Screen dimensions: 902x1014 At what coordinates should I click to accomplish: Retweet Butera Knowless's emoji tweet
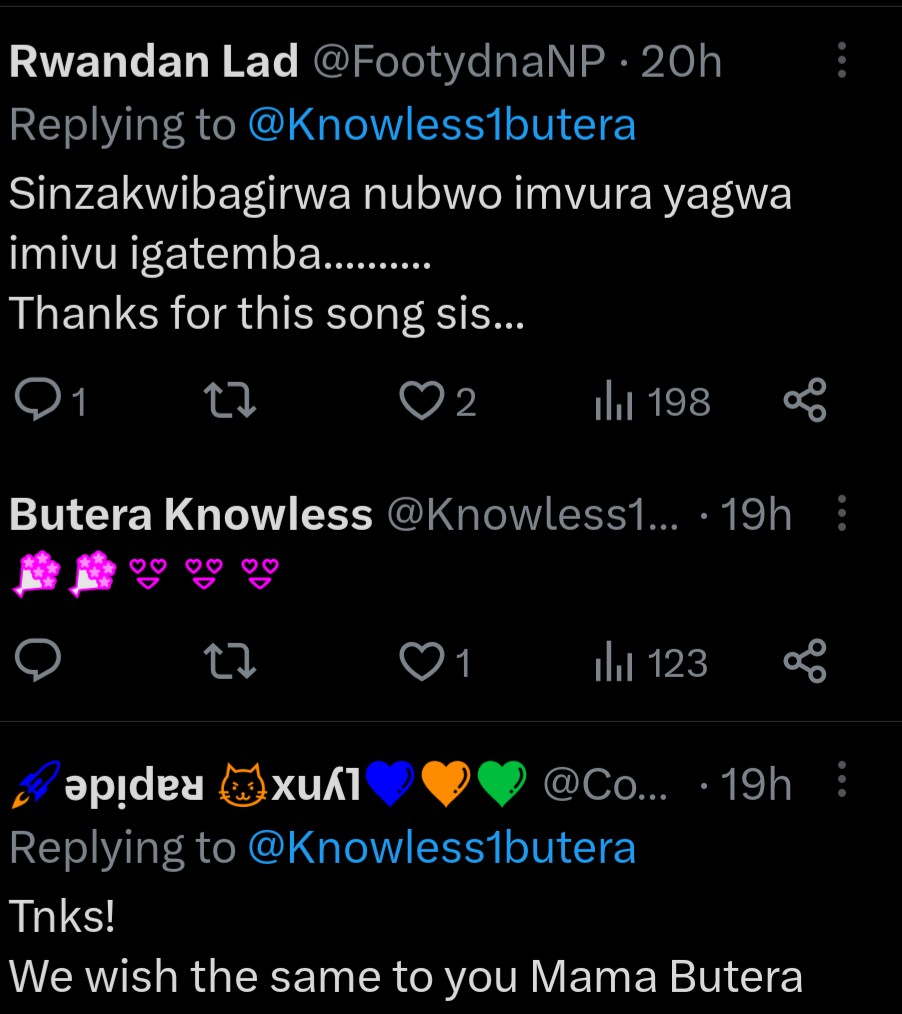(x=230, y=662)
